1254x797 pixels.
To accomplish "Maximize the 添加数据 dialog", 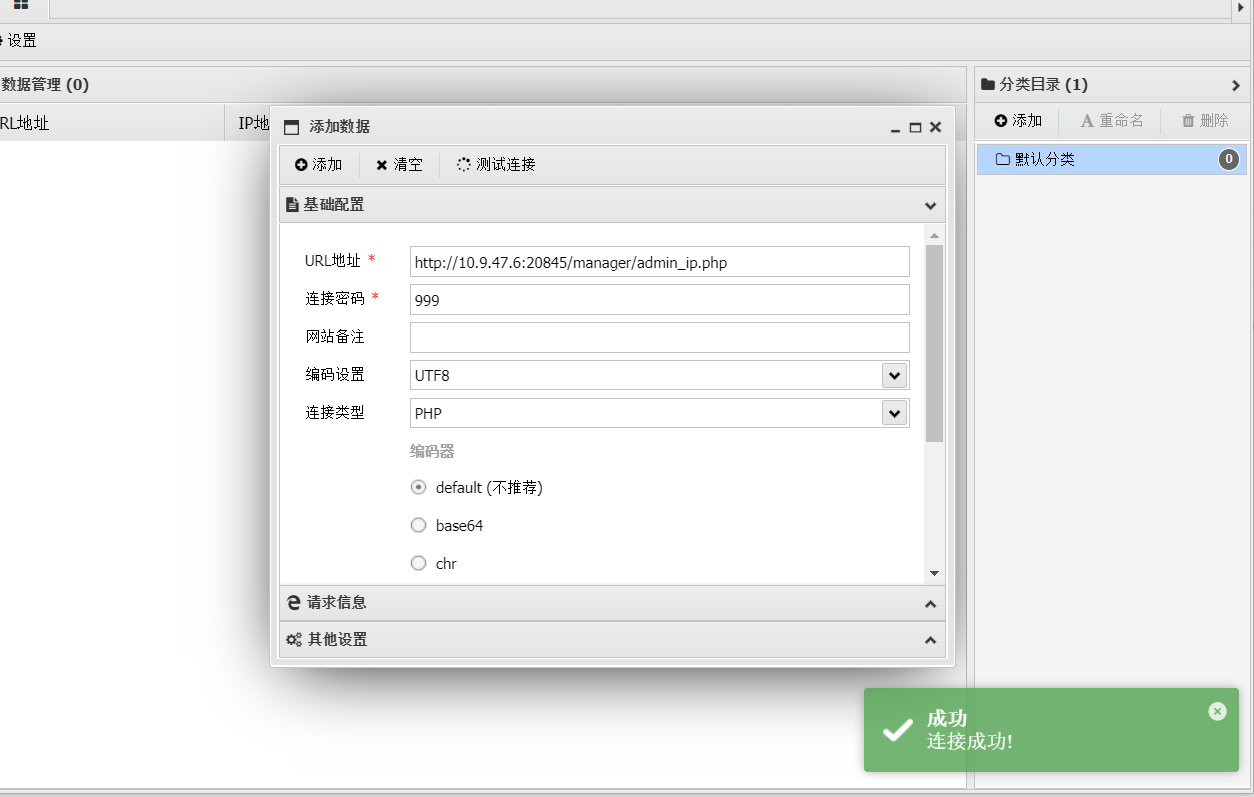I will (915, 128).
